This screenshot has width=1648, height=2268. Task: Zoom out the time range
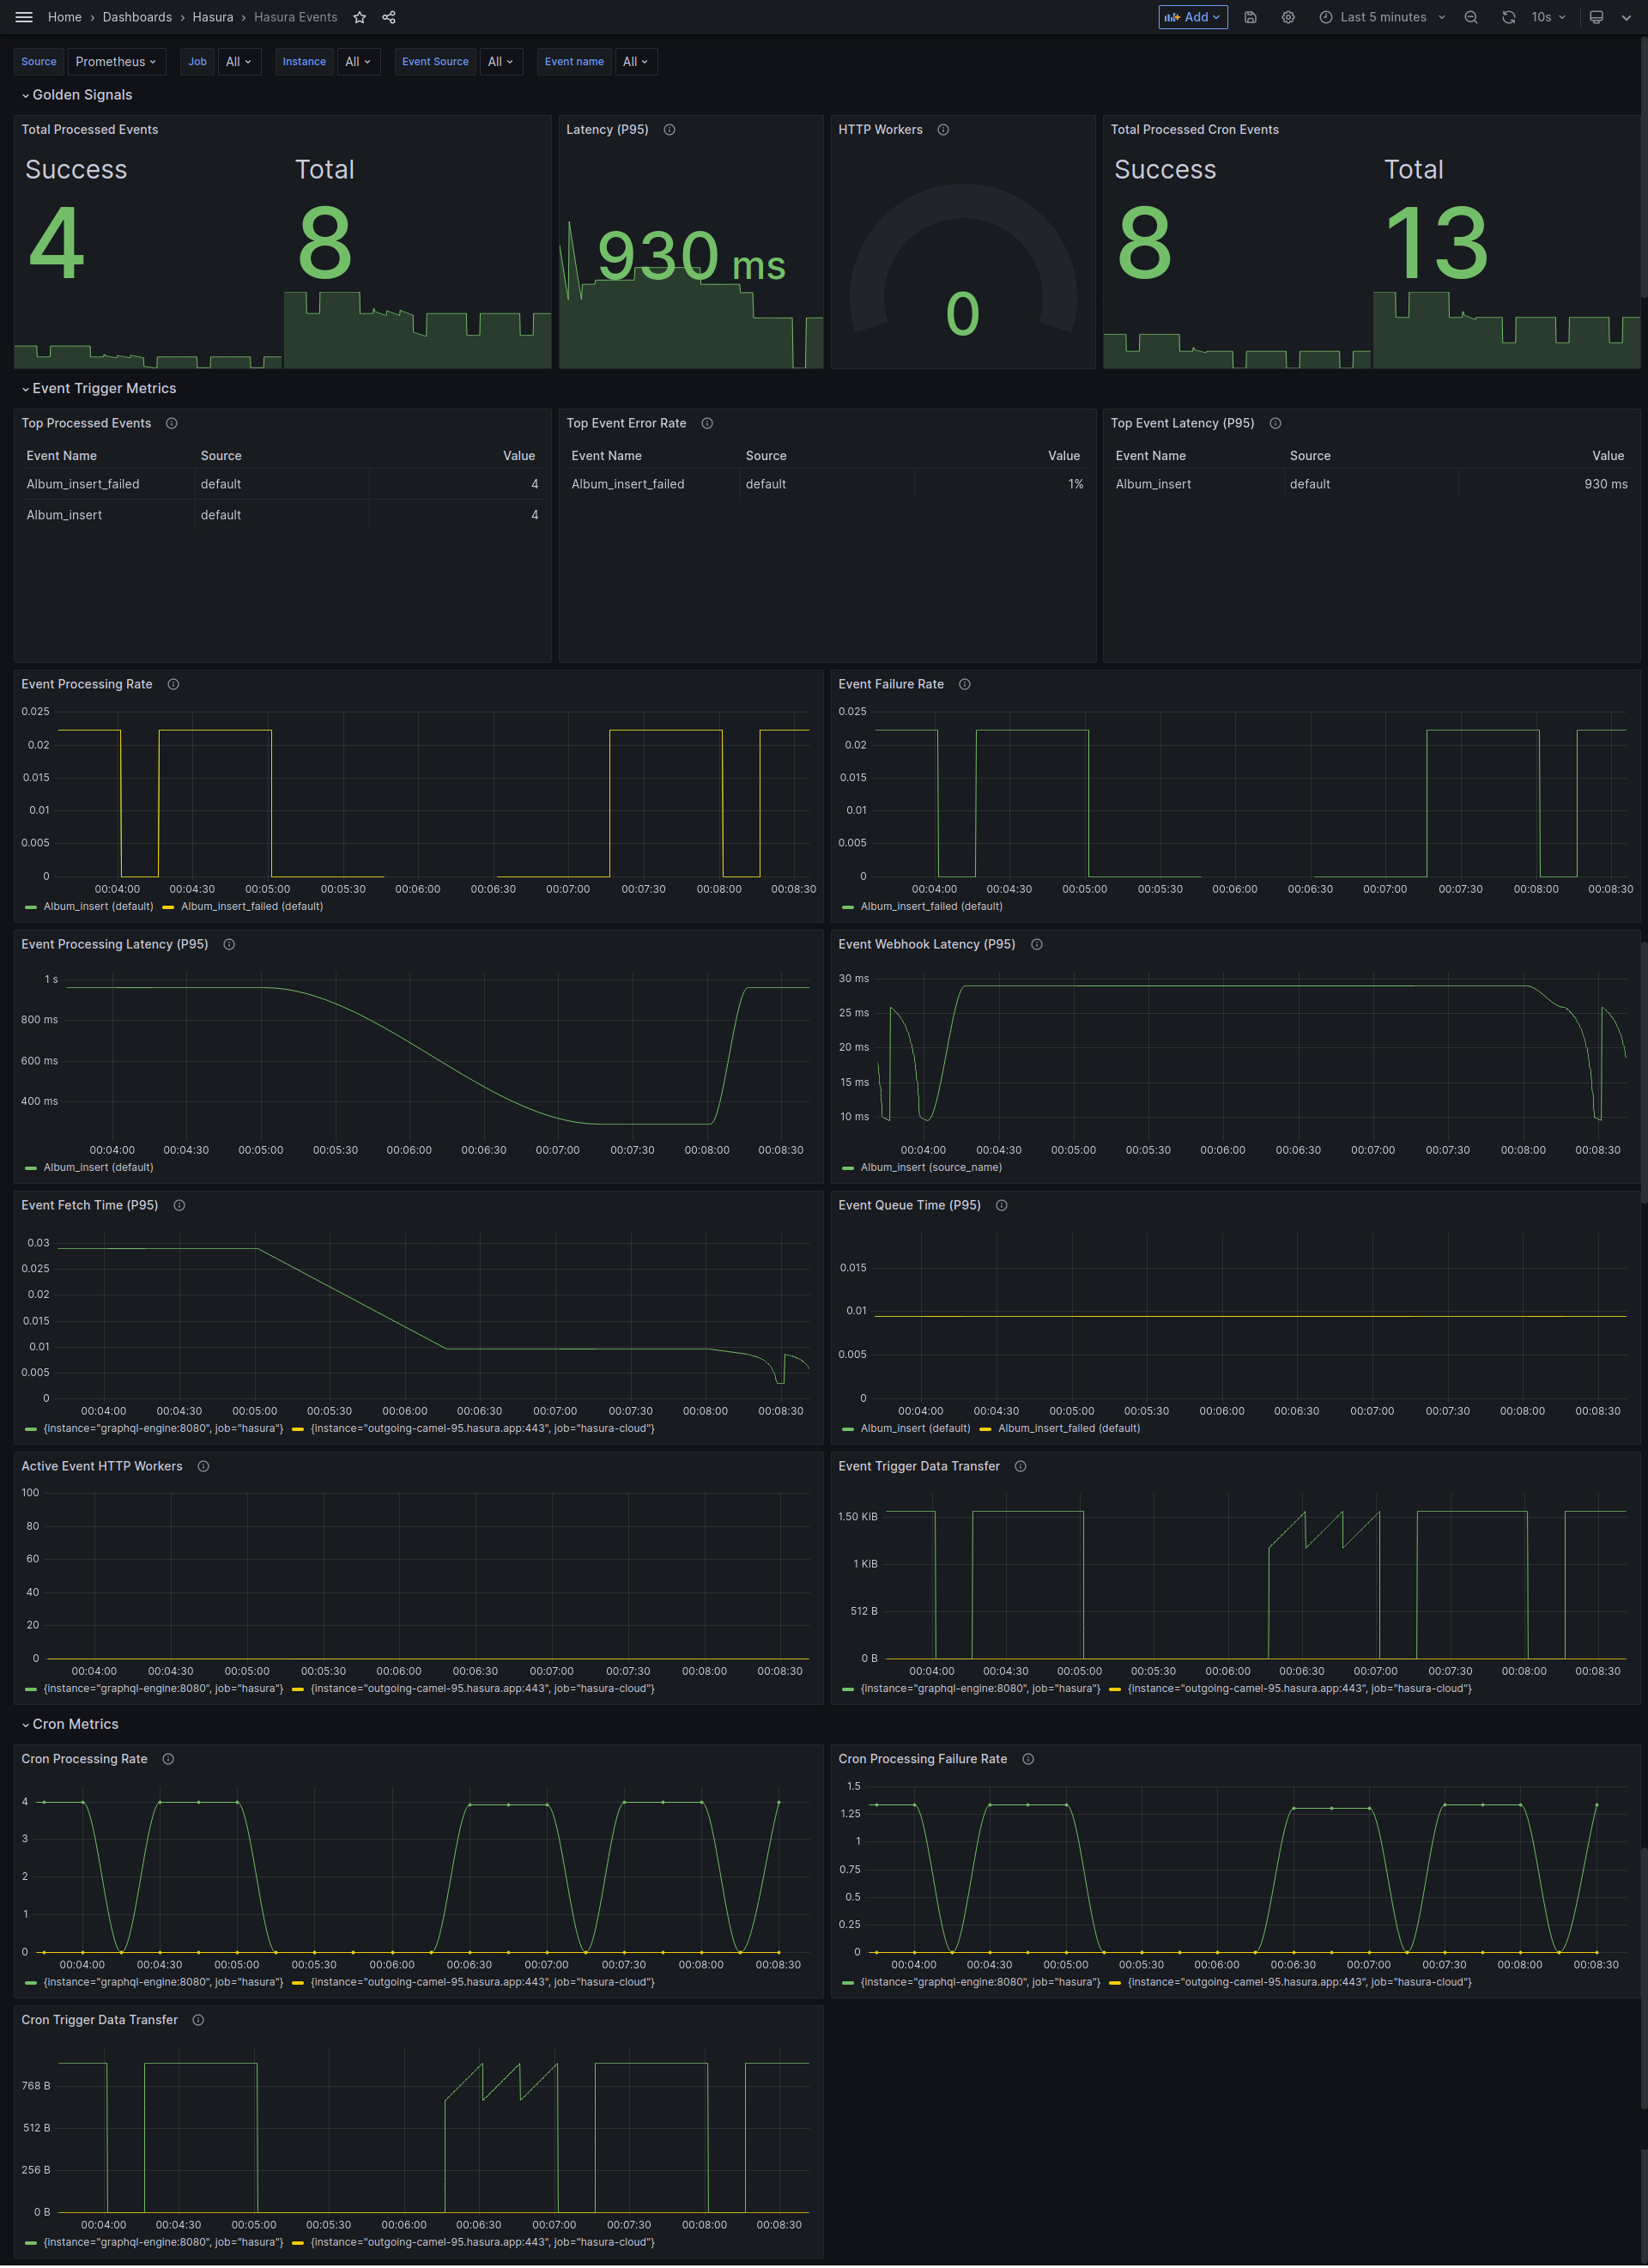pyautogui.click(x=1471, y=17)
